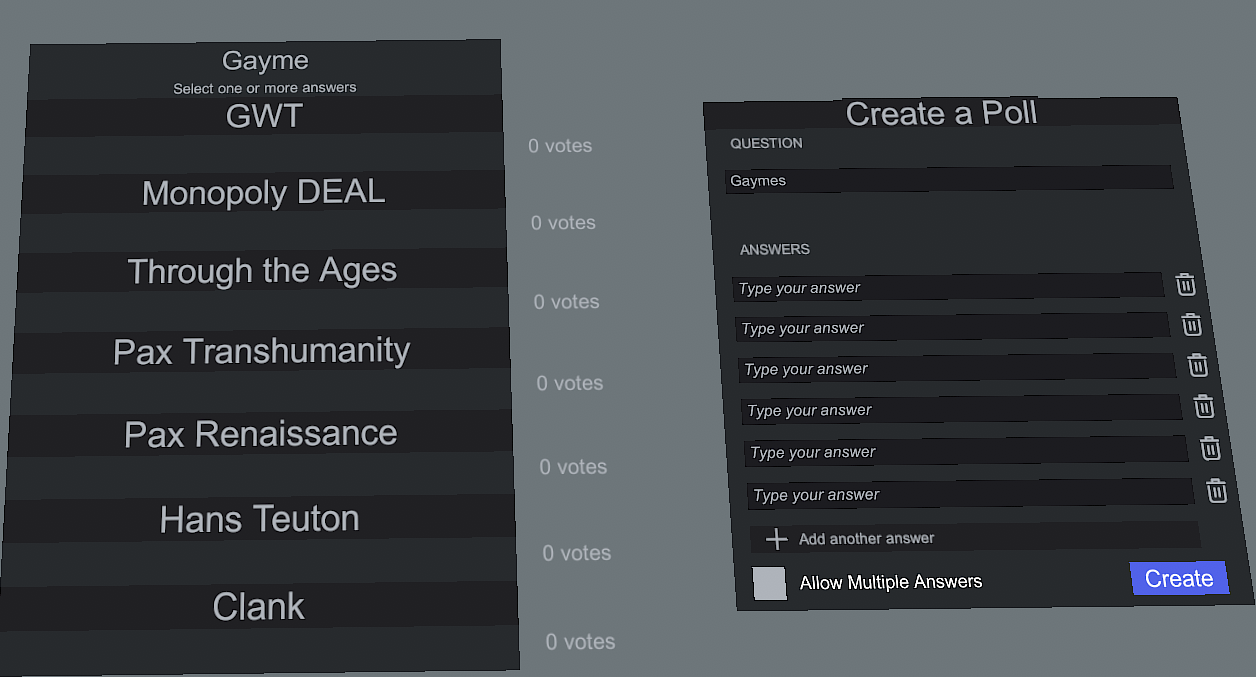The height and width of the screenshot is (677, 1256).
Task: Delete the first answer row with trash icon
Action: [1185, 285]
